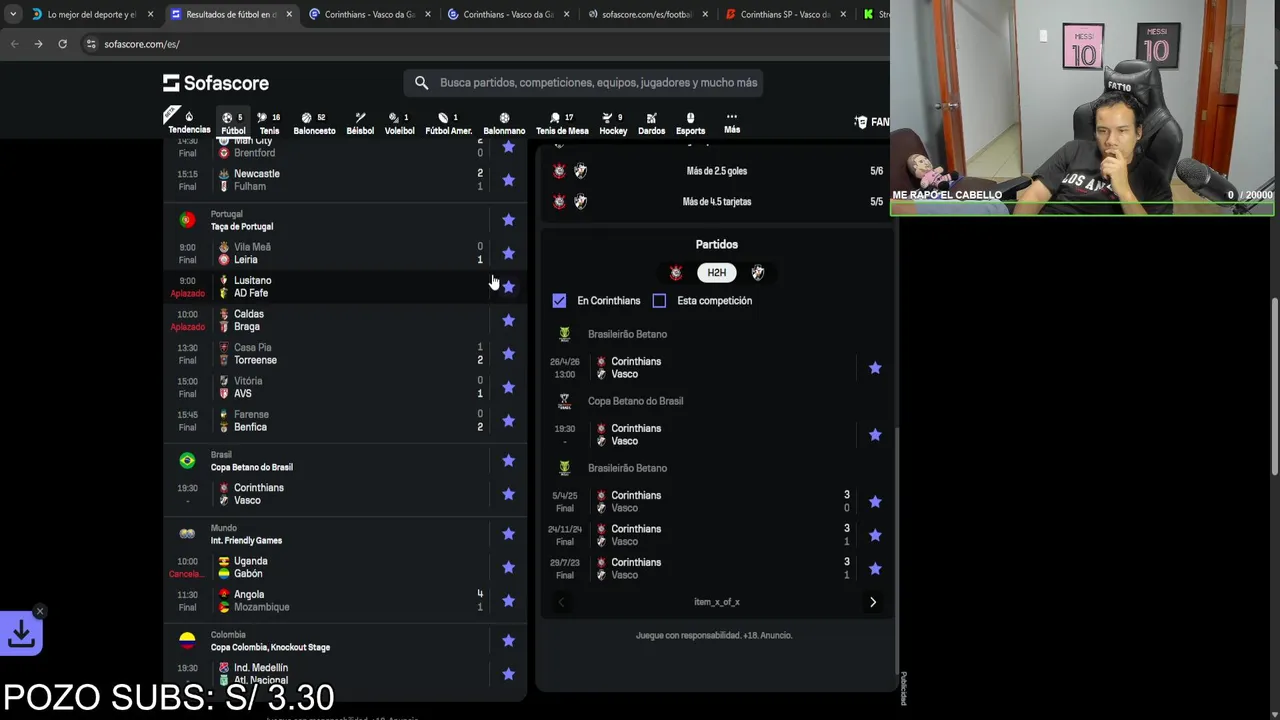Select the Béisbol sport category
This screenshot has height=720, width=1280.
[x=360, y=123]
